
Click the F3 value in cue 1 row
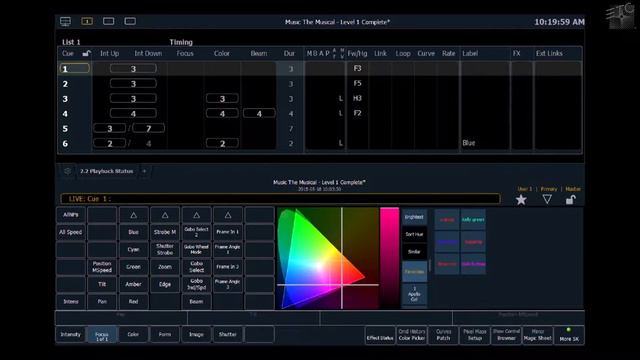pyautogui.click(x=357, y=69)
